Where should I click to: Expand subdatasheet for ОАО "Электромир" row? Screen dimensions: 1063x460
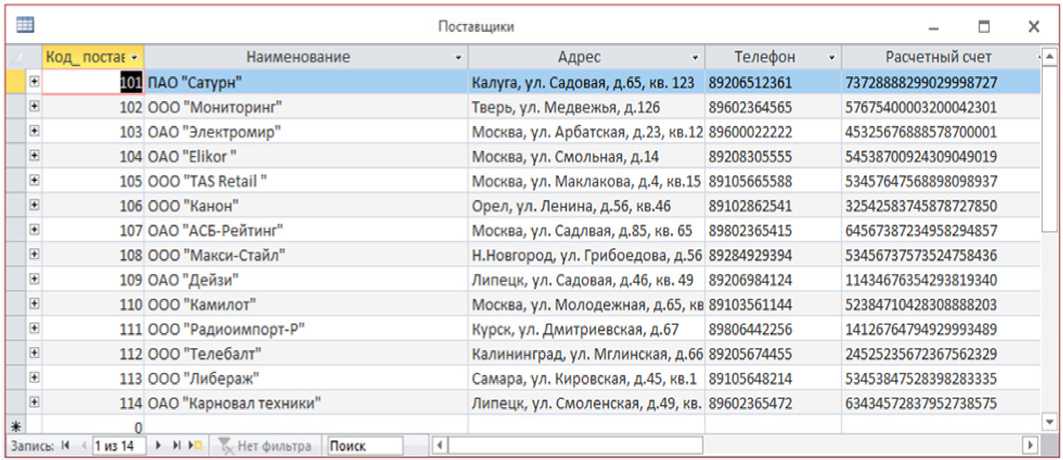(35, 131)
